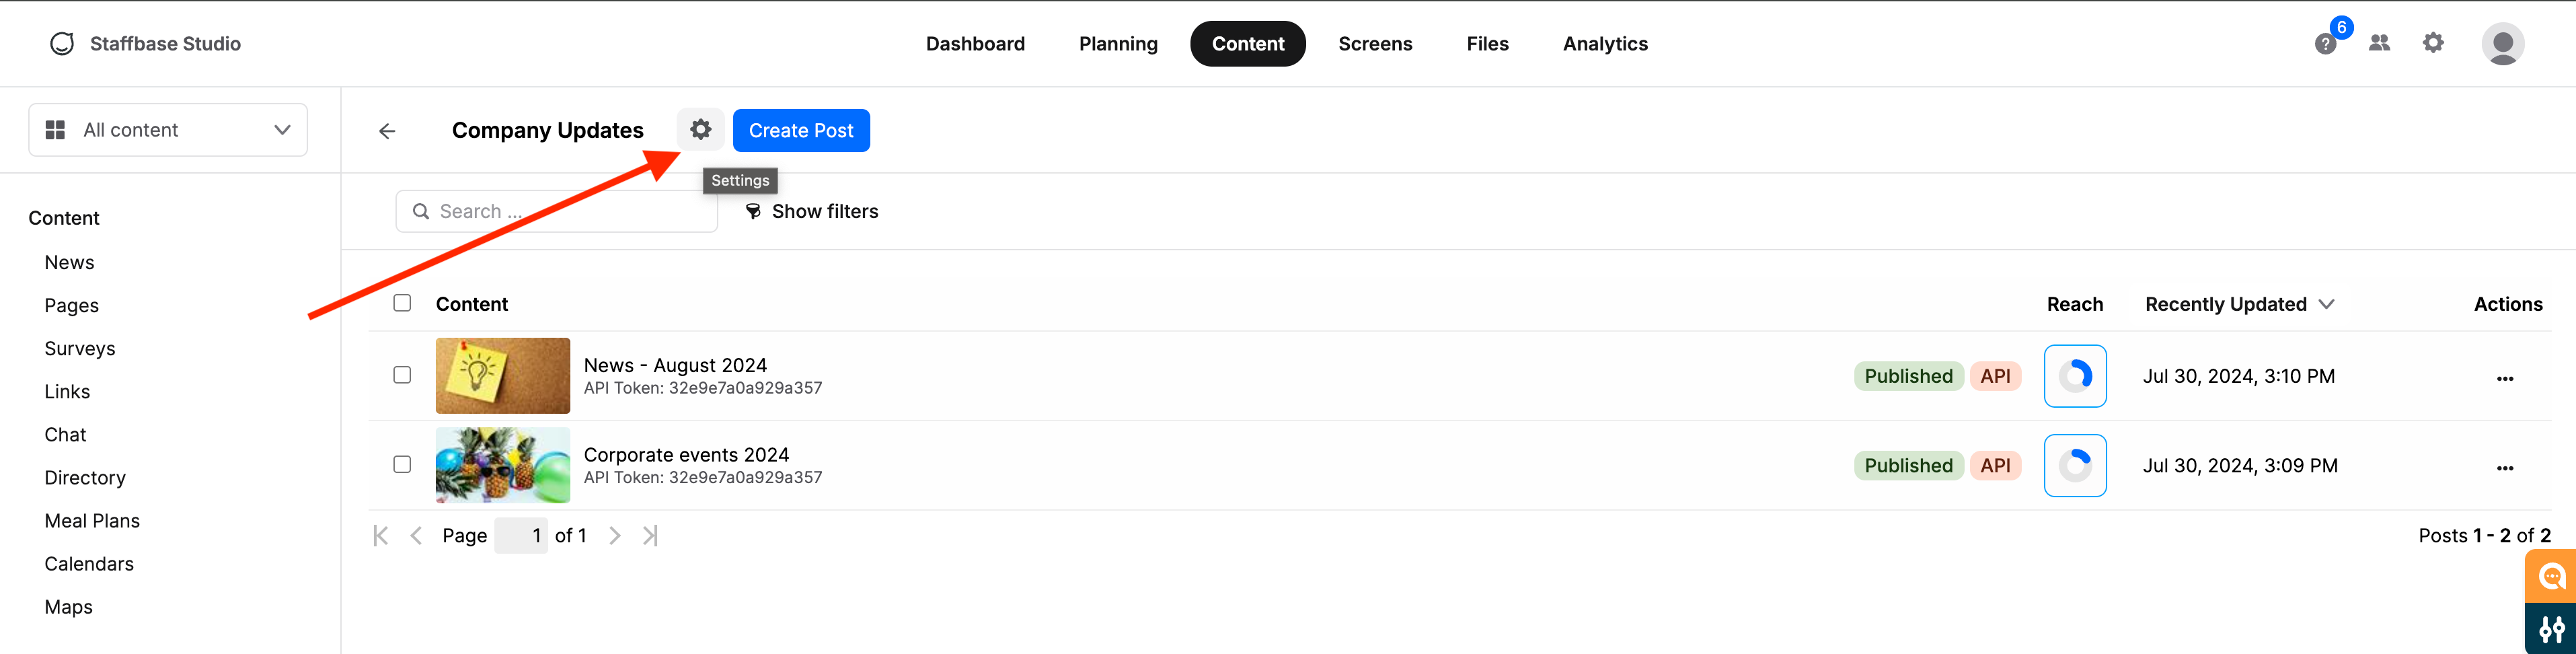Image resolution: width=2576 pixels, height=654 pixels.
Task: Open Company Updates settings gear
Action: [700, 130]
